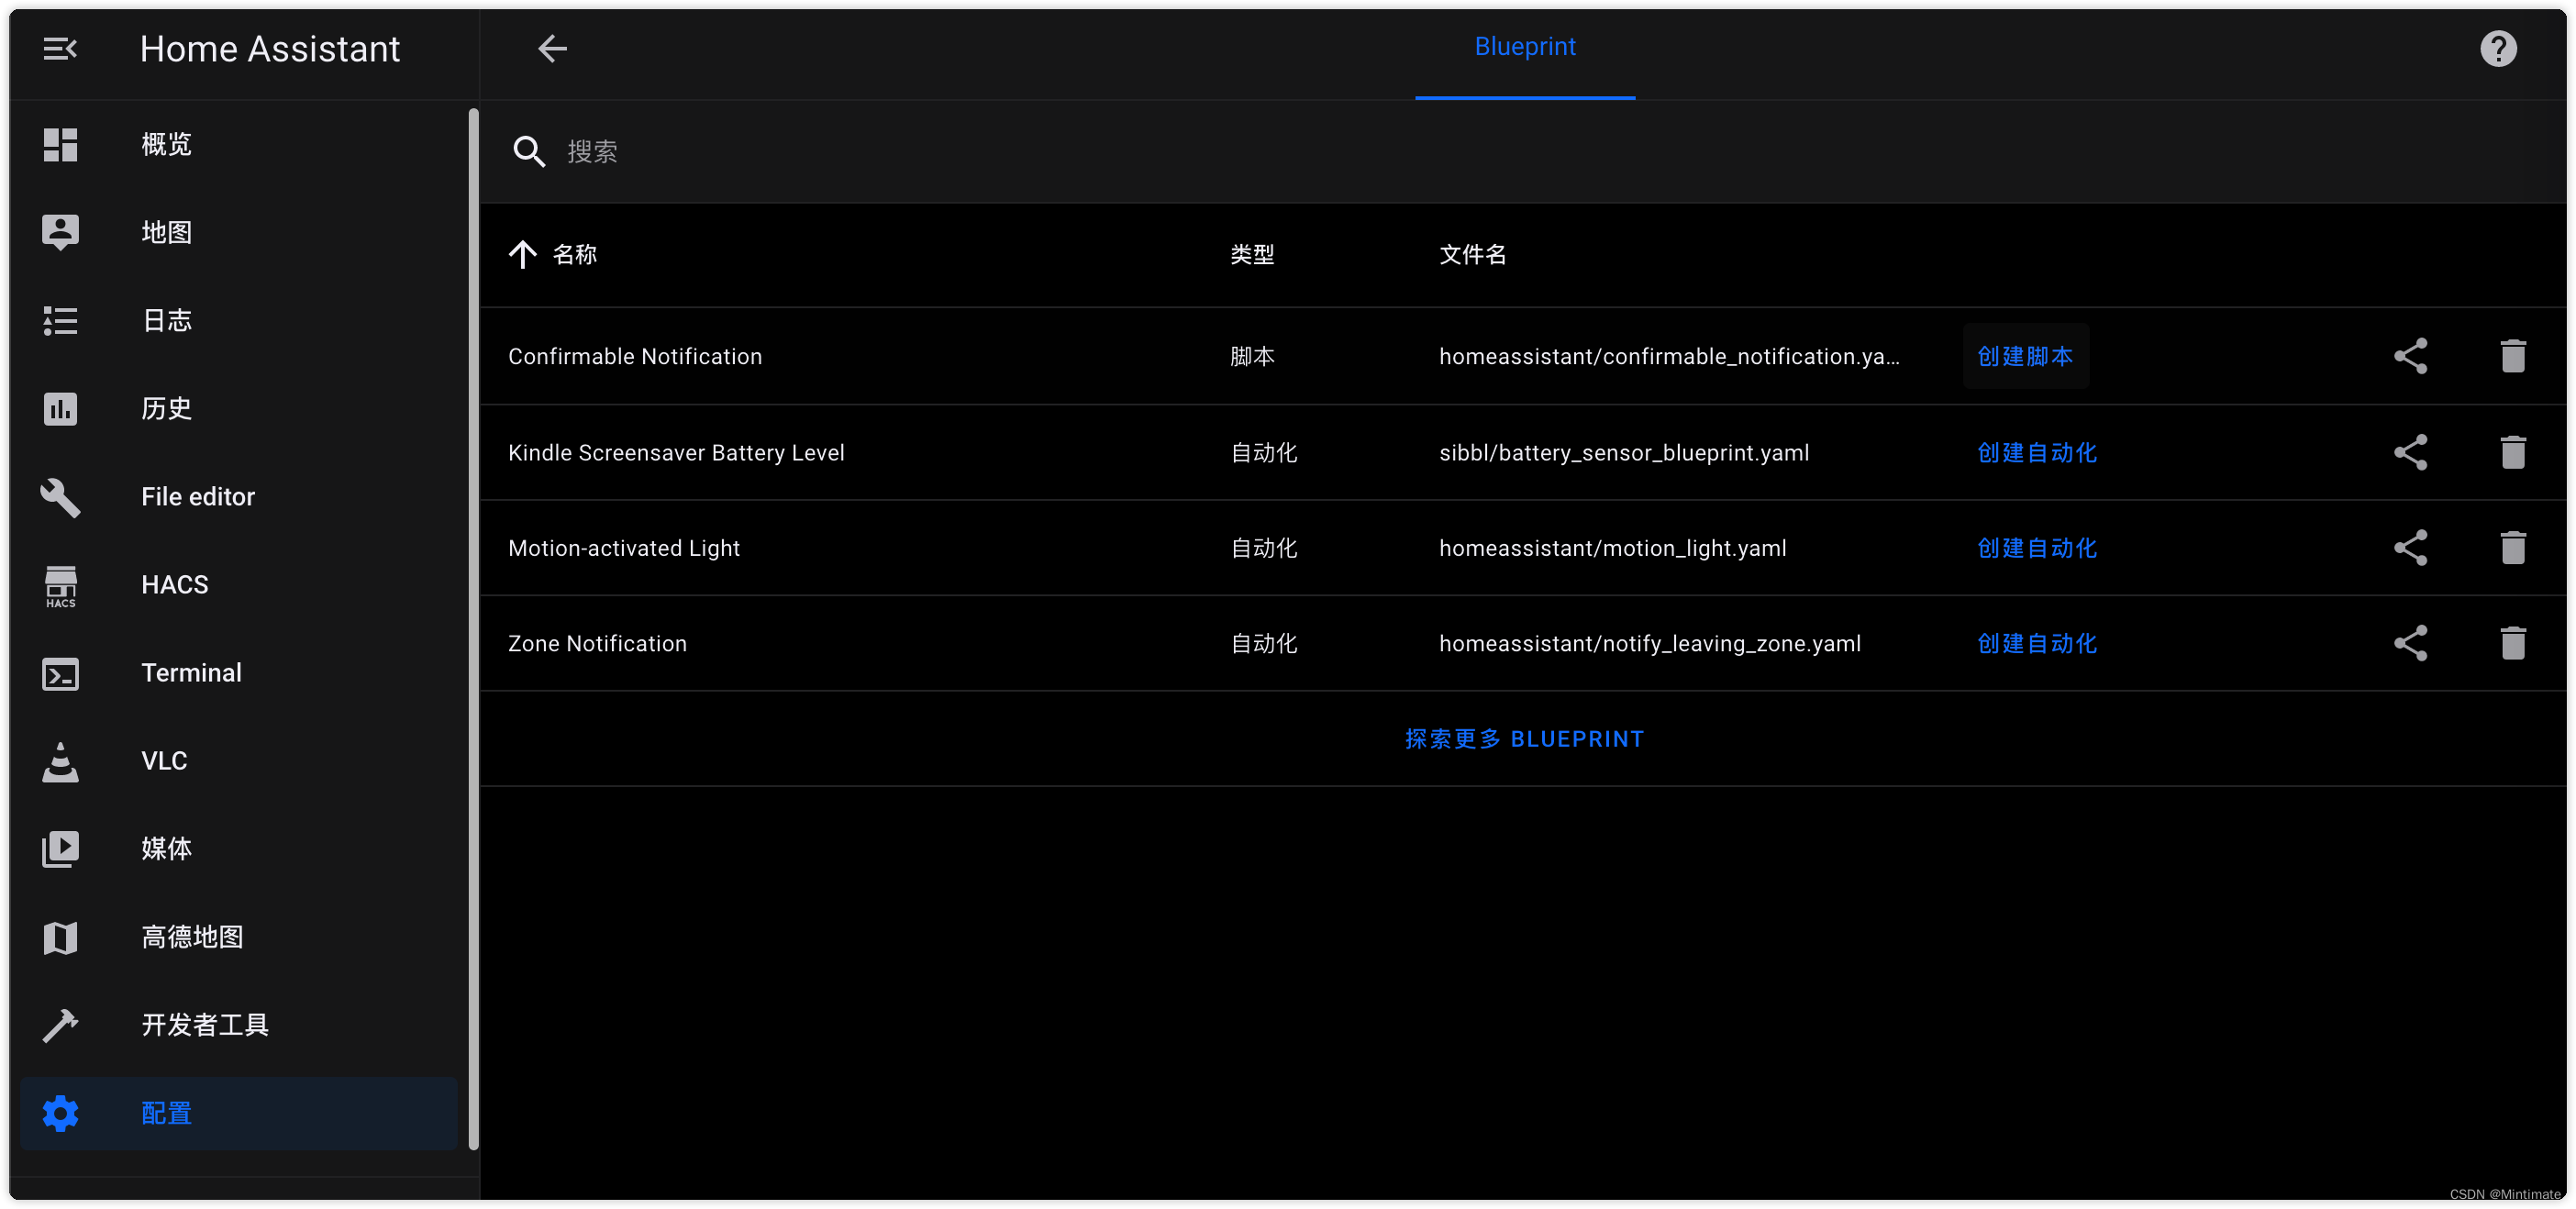The width and height of the screenshot is (2576, 1209).
Task: Click the sidebar vertical scrollbar
Action: [x=473, y=630]
